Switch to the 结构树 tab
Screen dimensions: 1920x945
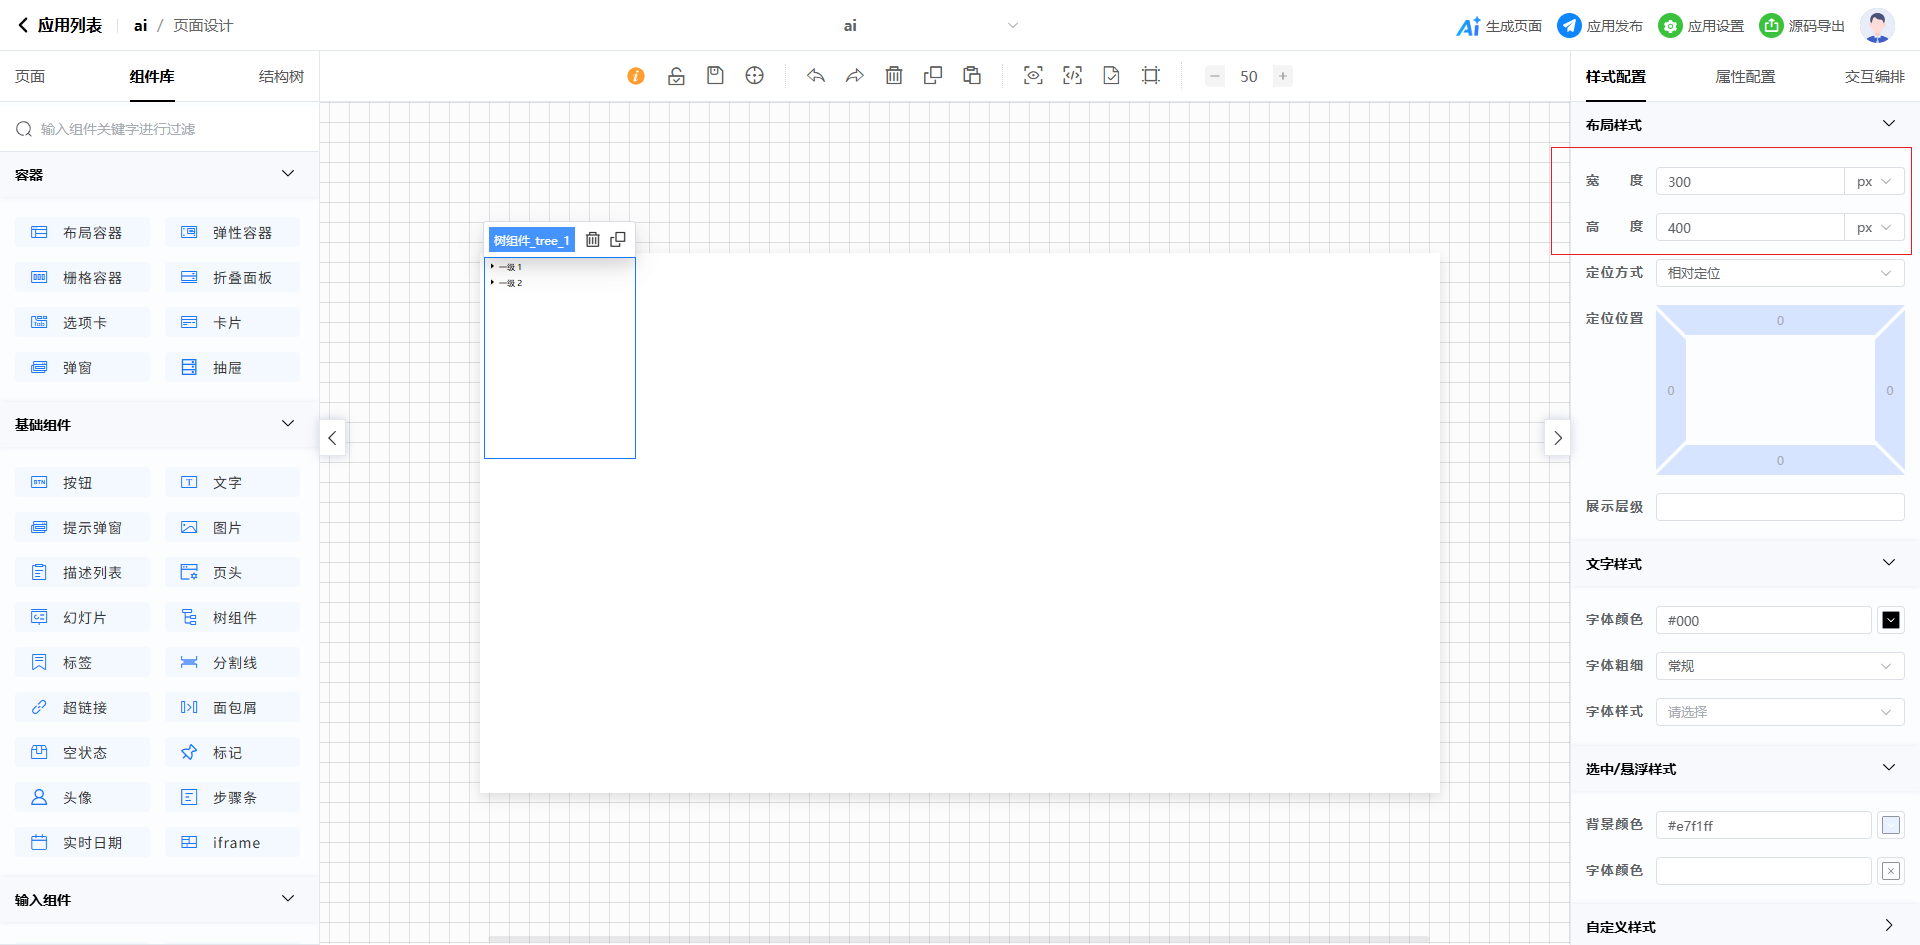pyautogui.click(x=281, y=77)
